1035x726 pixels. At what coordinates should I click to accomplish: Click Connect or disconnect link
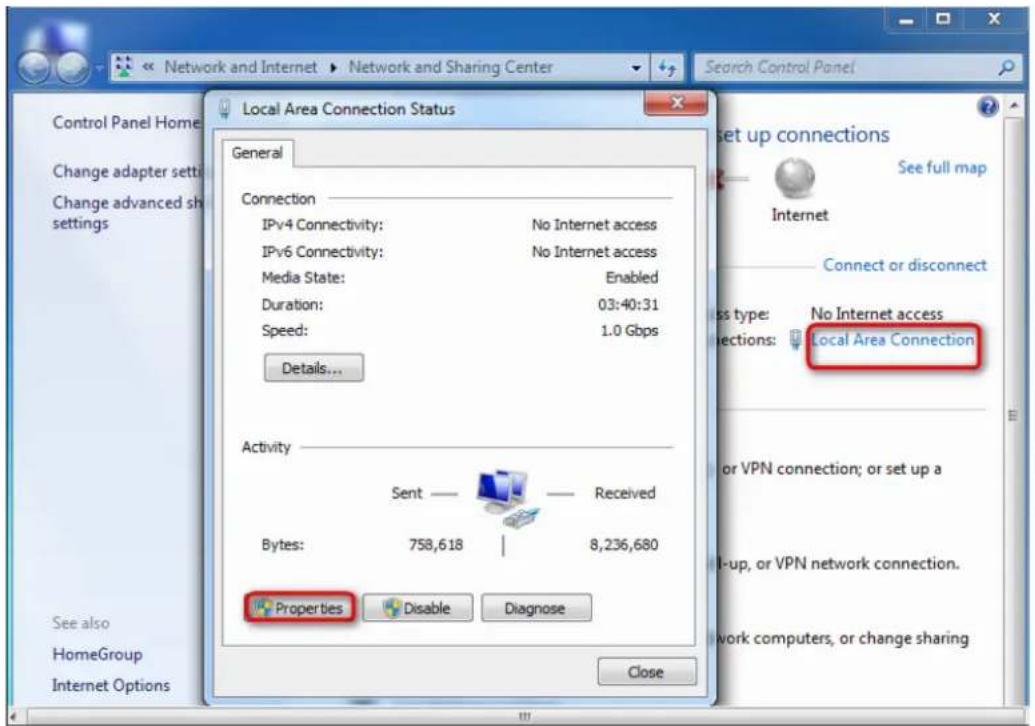click(904, 265)
